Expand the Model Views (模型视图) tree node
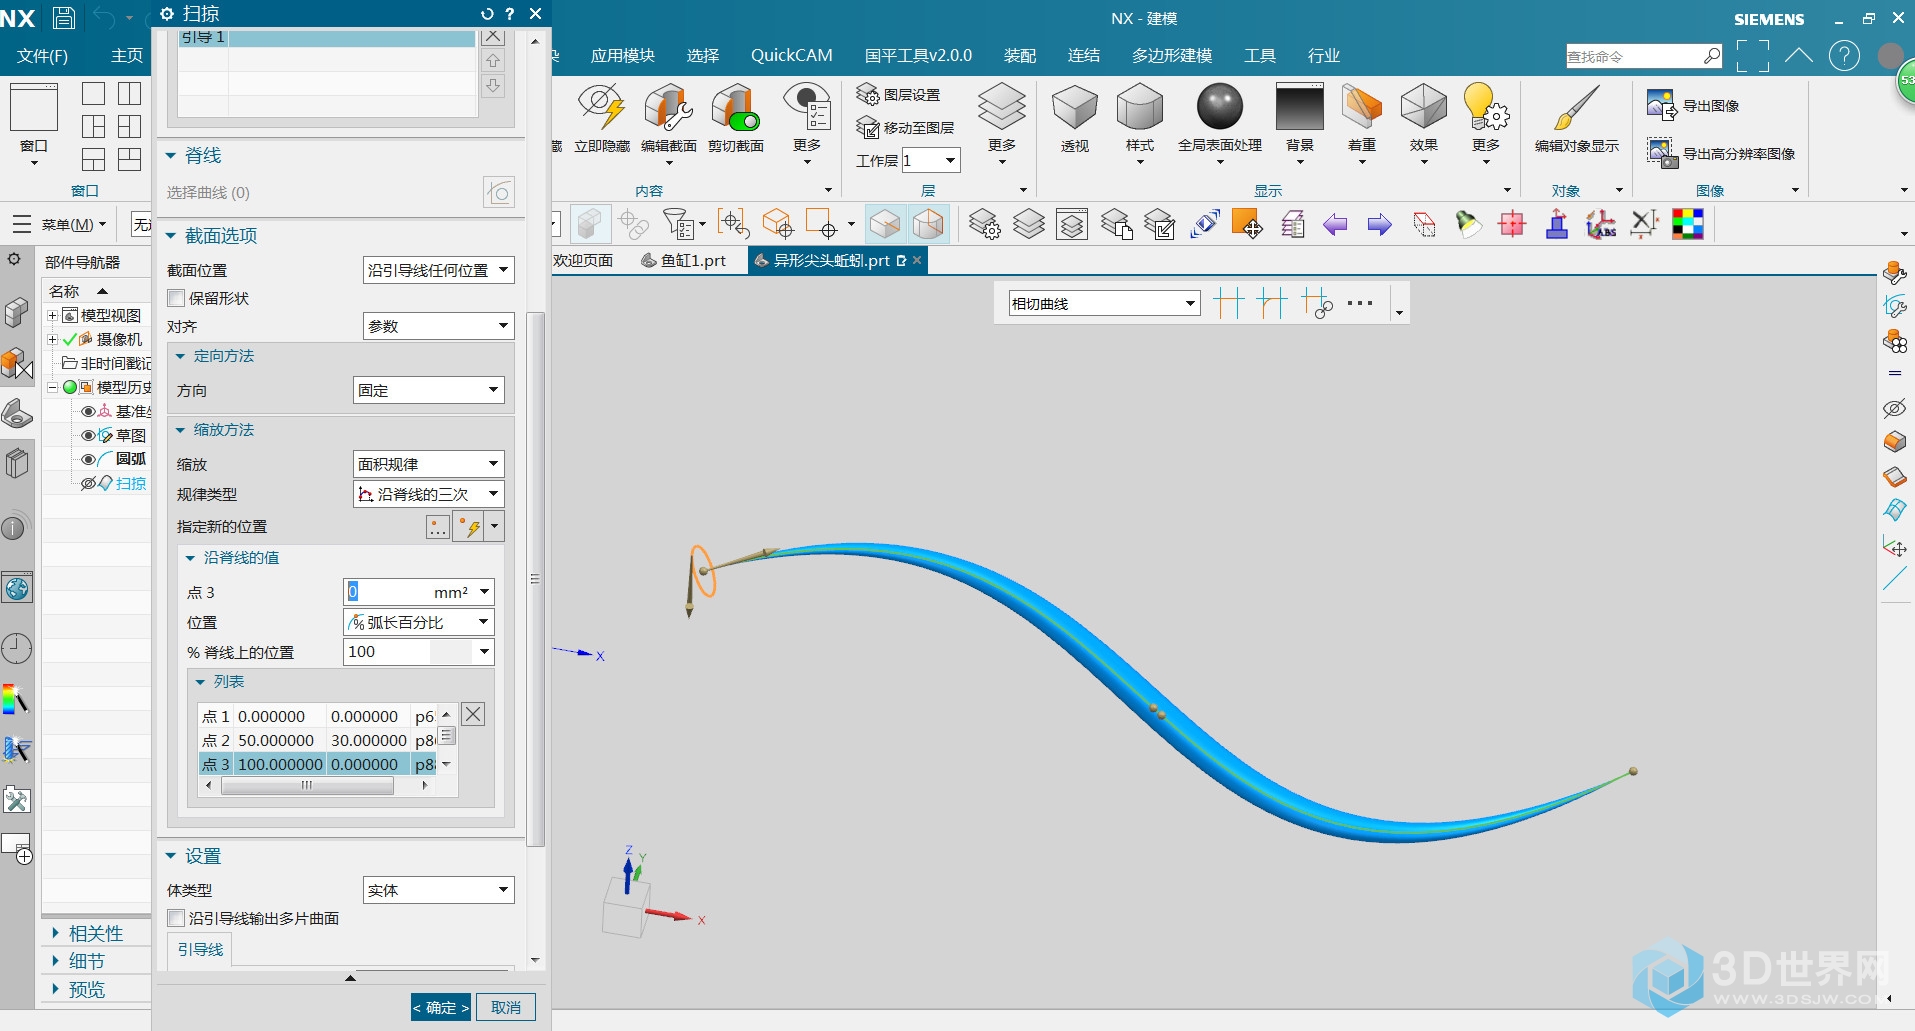Screen dimensions: 1915x1031 pos(52,315)
